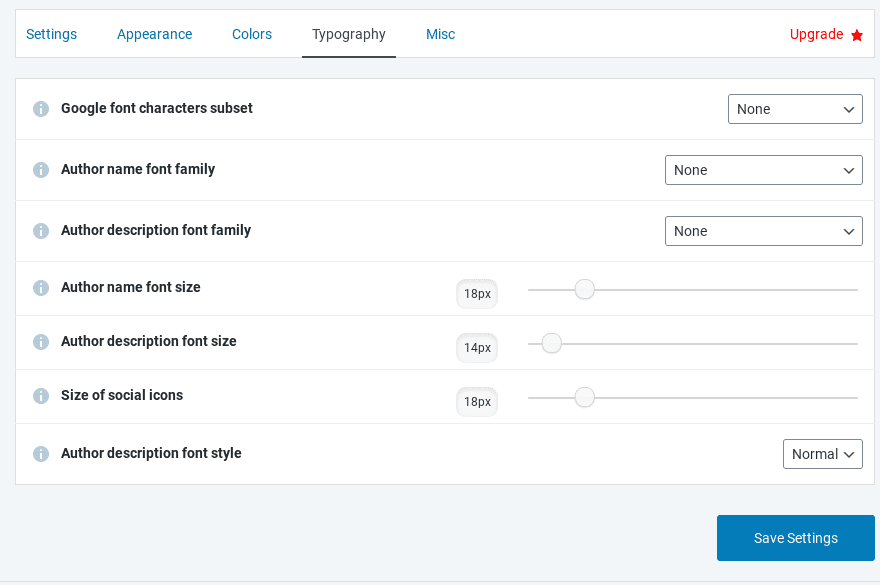Click the Save Settings button
The width and height of the screenshot is (880, 585).
click(795, 538)
